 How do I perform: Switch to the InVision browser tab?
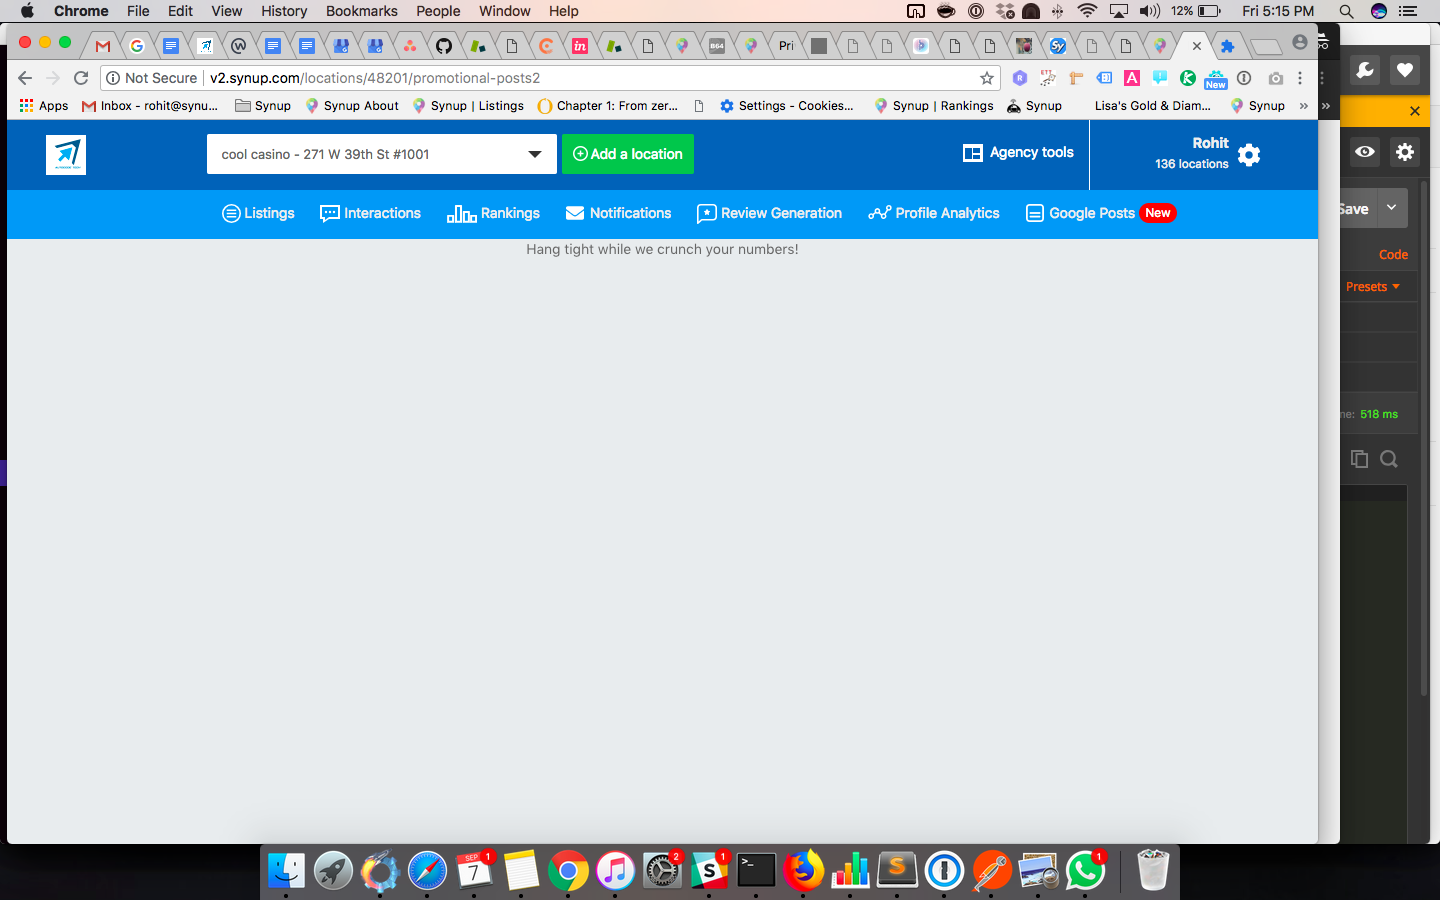580,46
